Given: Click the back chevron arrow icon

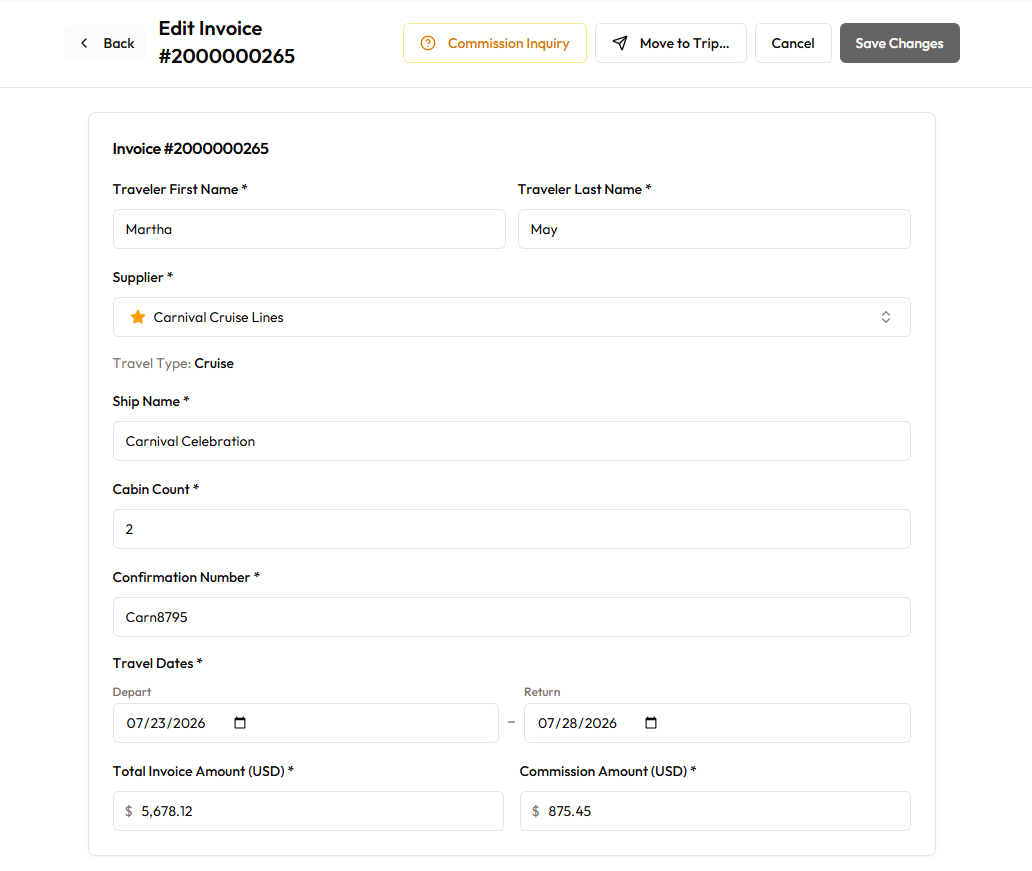Looking at the screenshot, I should pyautogui.click(x=84, y=43).
